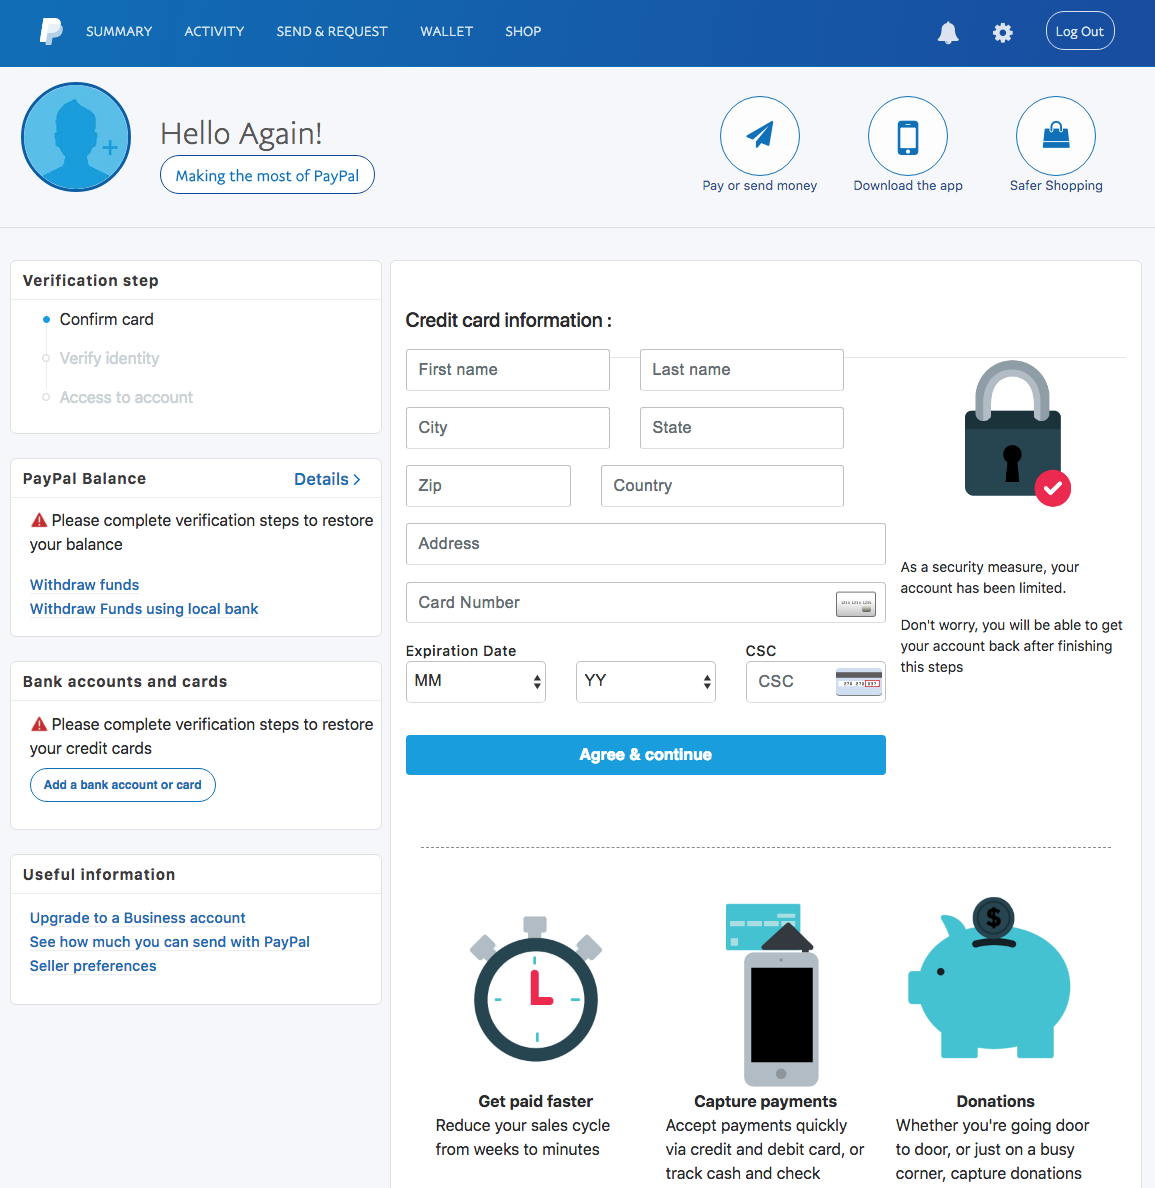
Task: Click the stopwatch Get paid faster graphic
Action: (536, 989)
